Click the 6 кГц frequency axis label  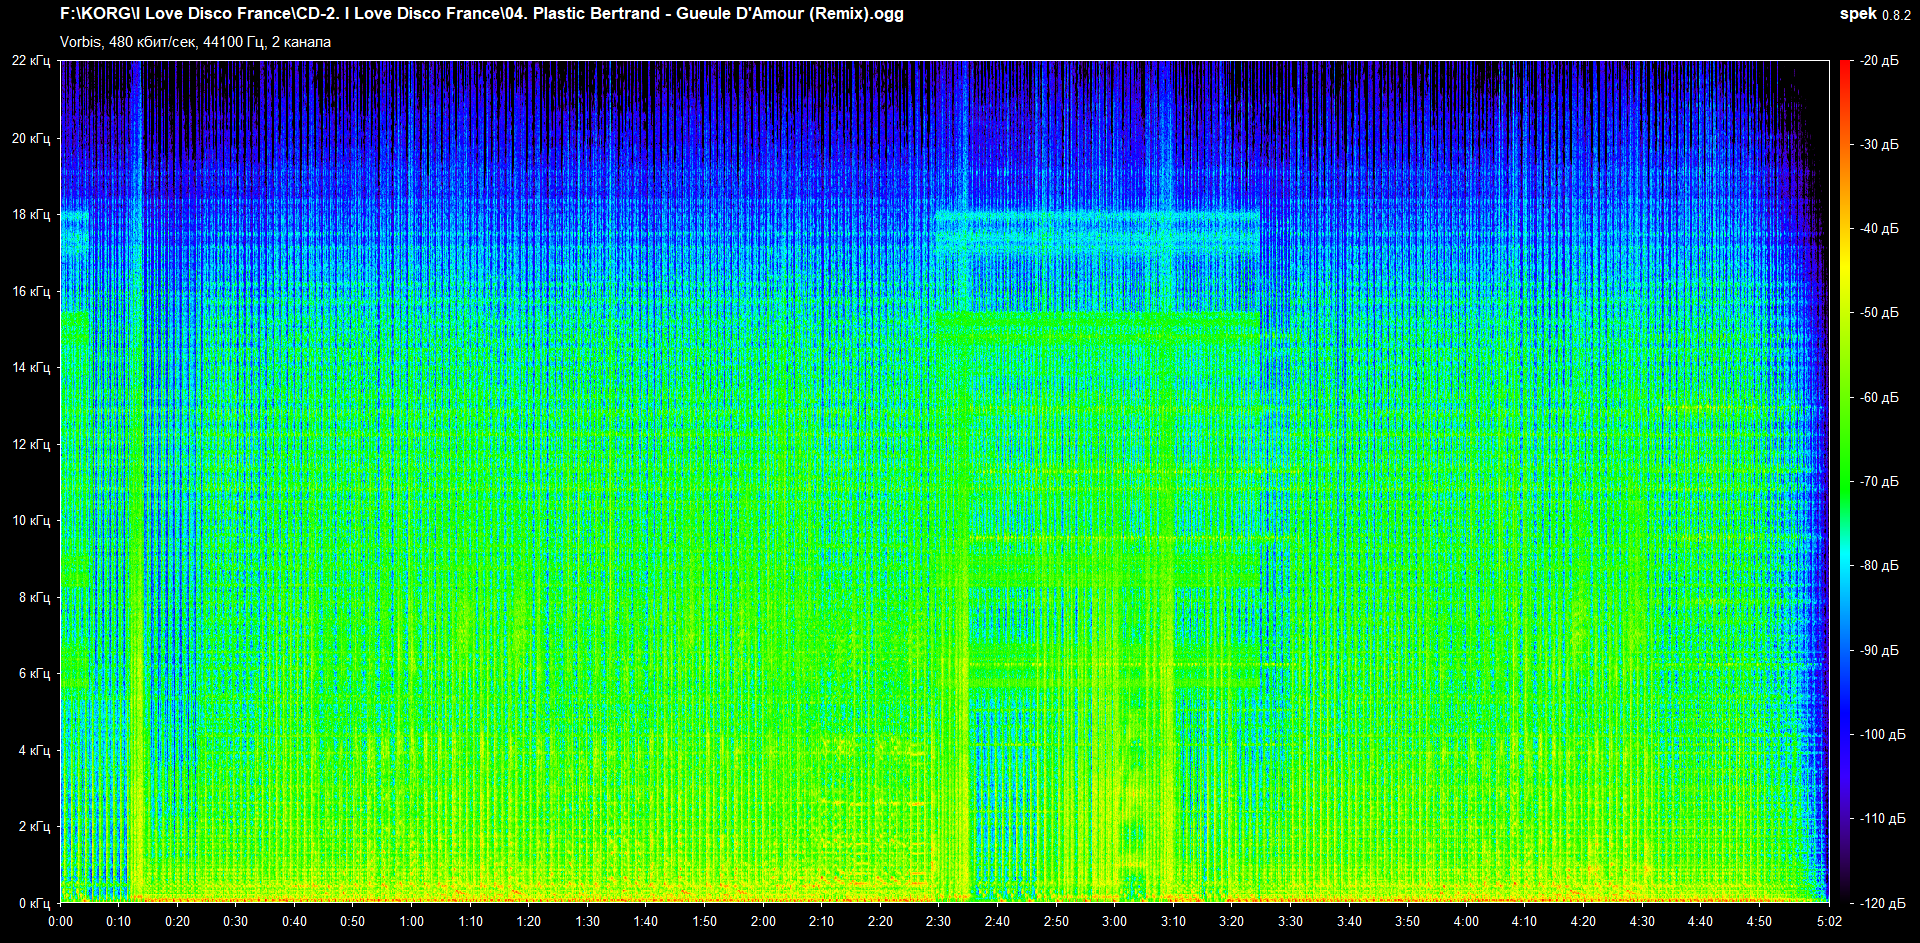point(33,674)
